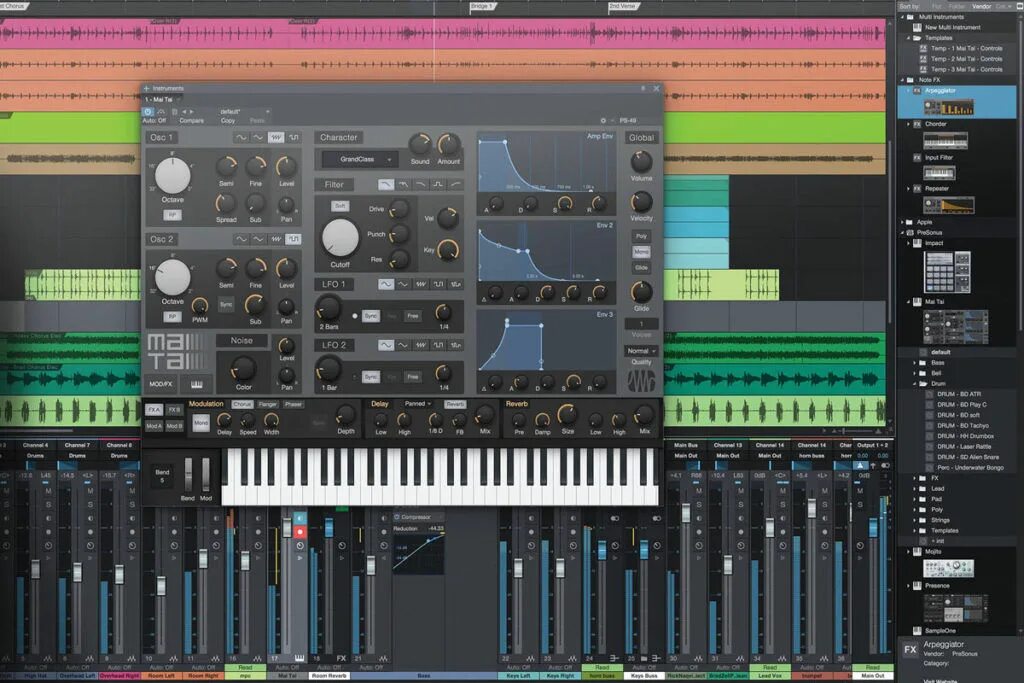1024x683 pixels.
Task: Toggle Modulation Mono button
Action: point(200,423)
